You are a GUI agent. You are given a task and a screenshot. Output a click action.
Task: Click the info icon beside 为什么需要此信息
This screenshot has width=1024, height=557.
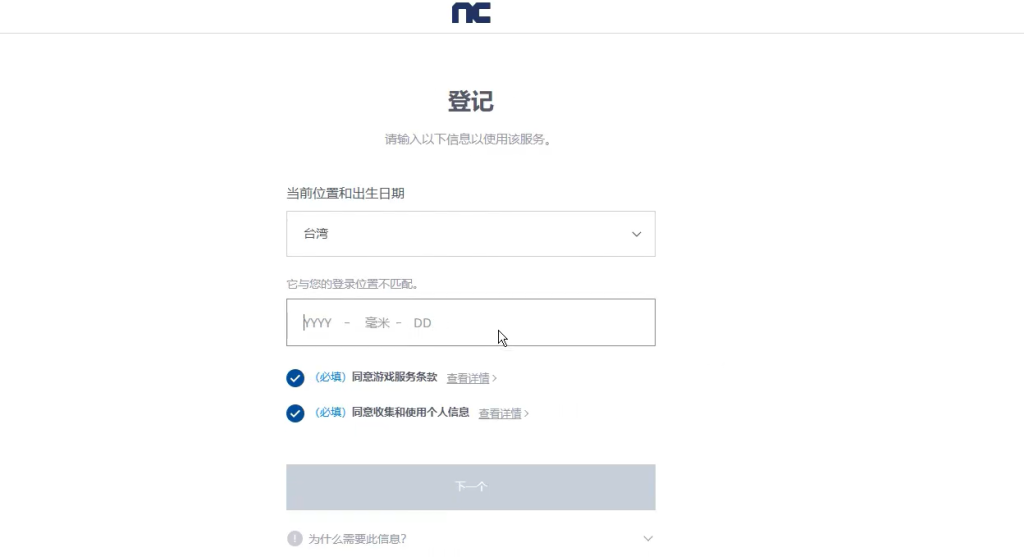coord(295,539)
